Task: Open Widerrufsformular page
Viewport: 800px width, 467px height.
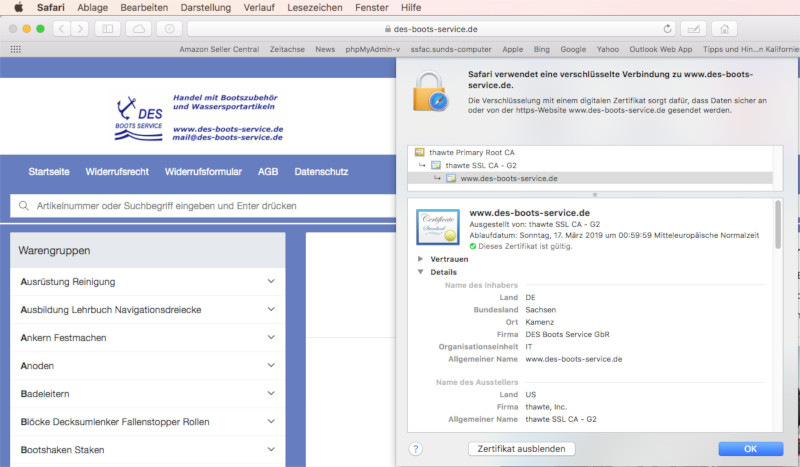Action: (203, 171)
